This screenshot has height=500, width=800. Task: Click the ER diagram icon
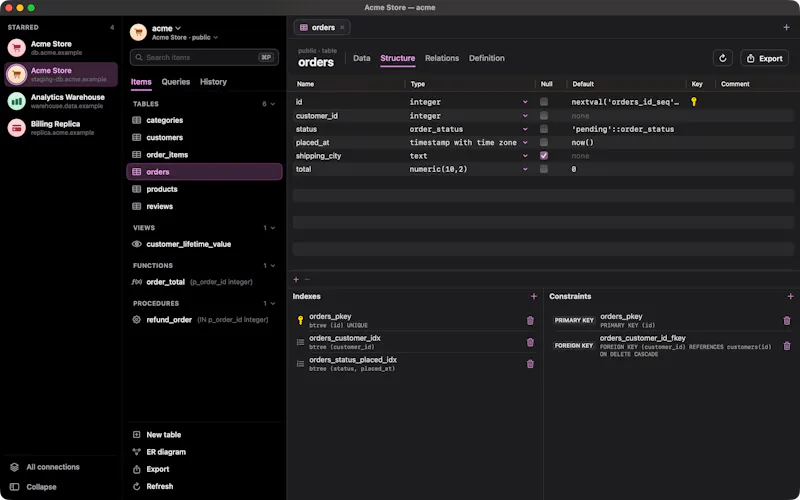point(136,452)
